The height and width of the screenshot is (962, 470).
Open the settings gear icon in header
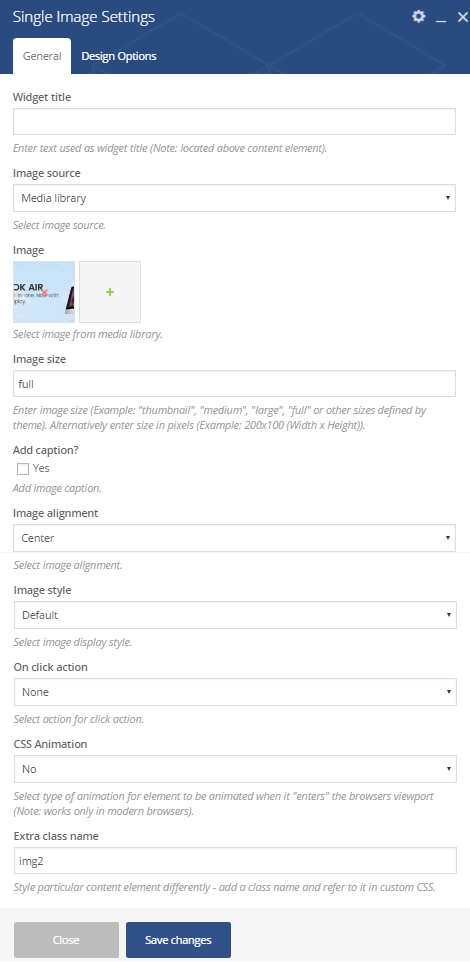point(418,17)
